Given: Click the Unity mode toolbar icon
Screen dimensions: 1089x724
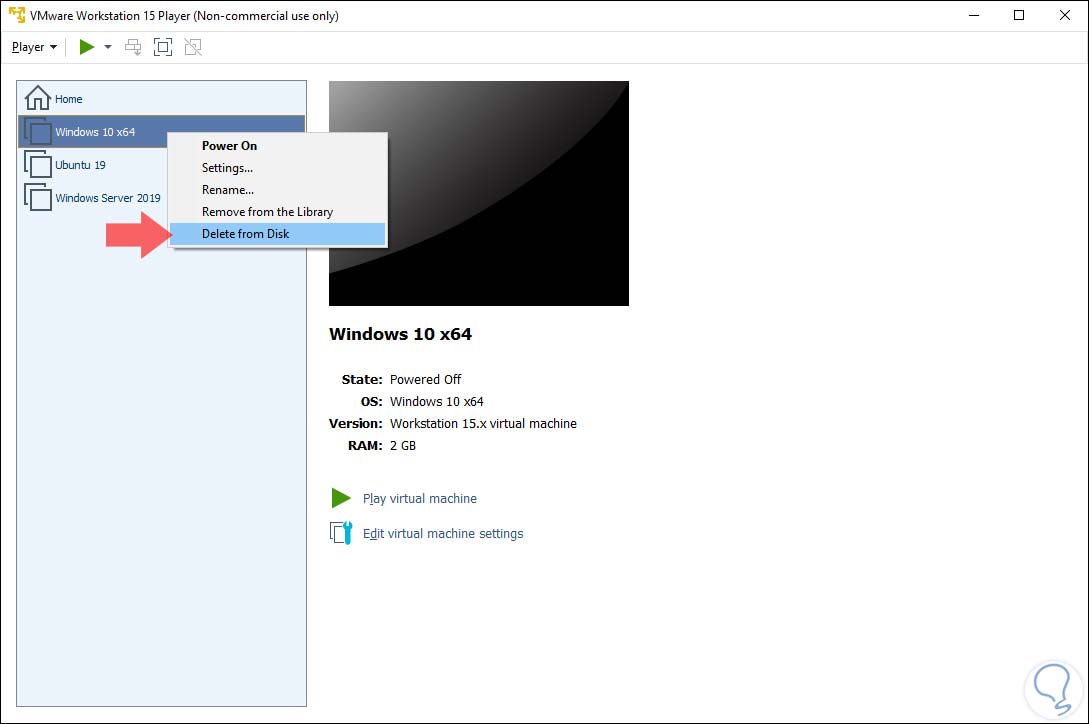Looking at the screenshot, I should pyautogui.click(x=193, y=47).
